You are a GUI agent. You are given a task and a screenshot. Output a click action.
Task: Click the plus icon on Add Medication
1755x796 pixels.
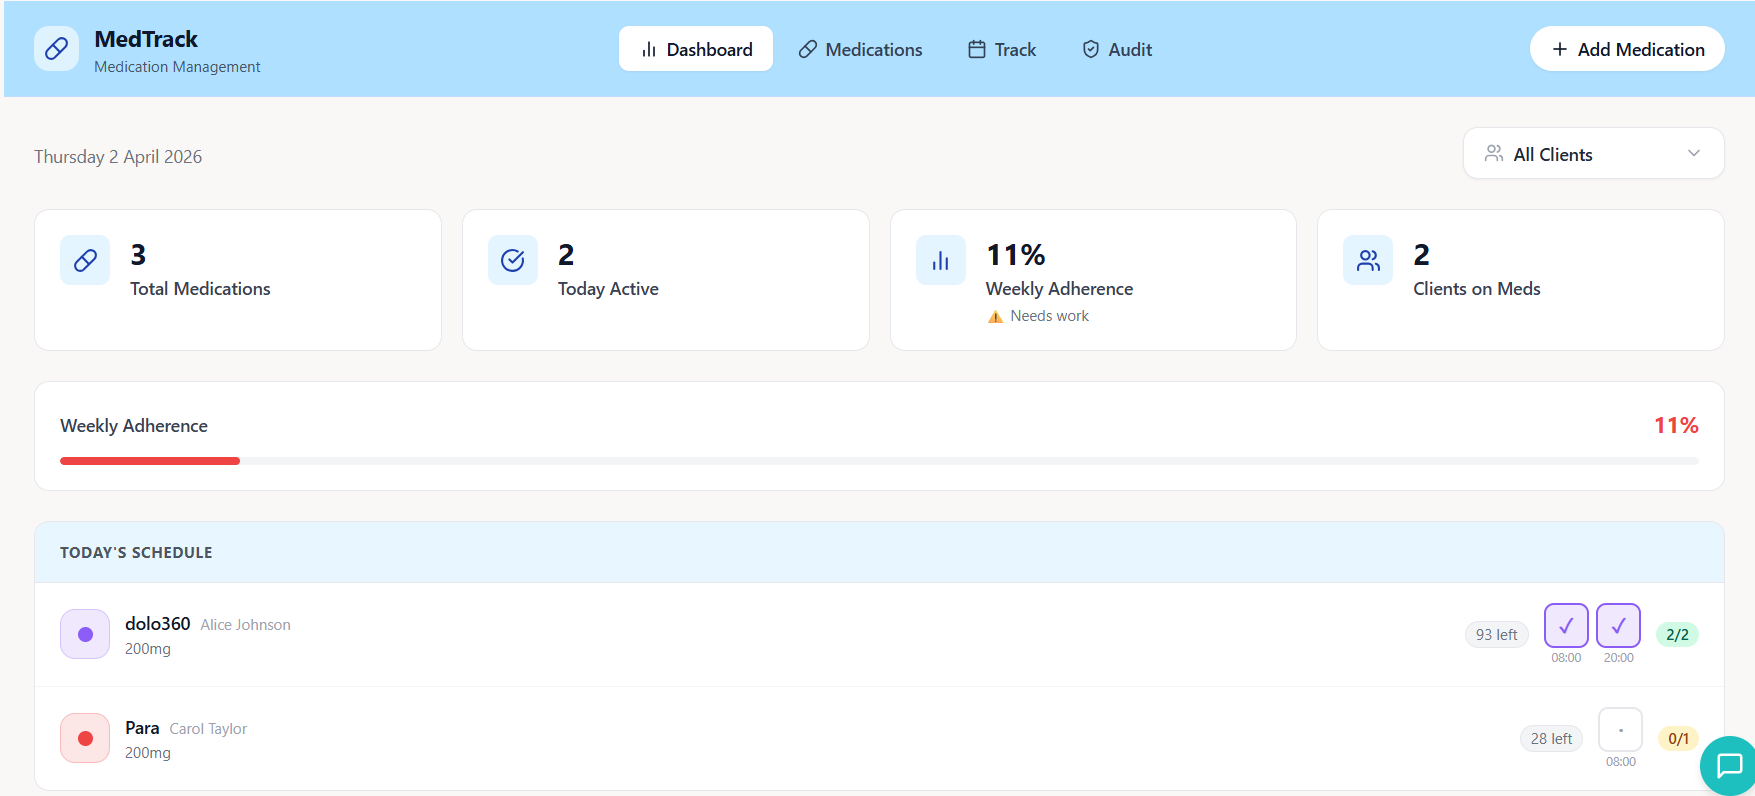pyautogui.click(x=1559, y=49)
